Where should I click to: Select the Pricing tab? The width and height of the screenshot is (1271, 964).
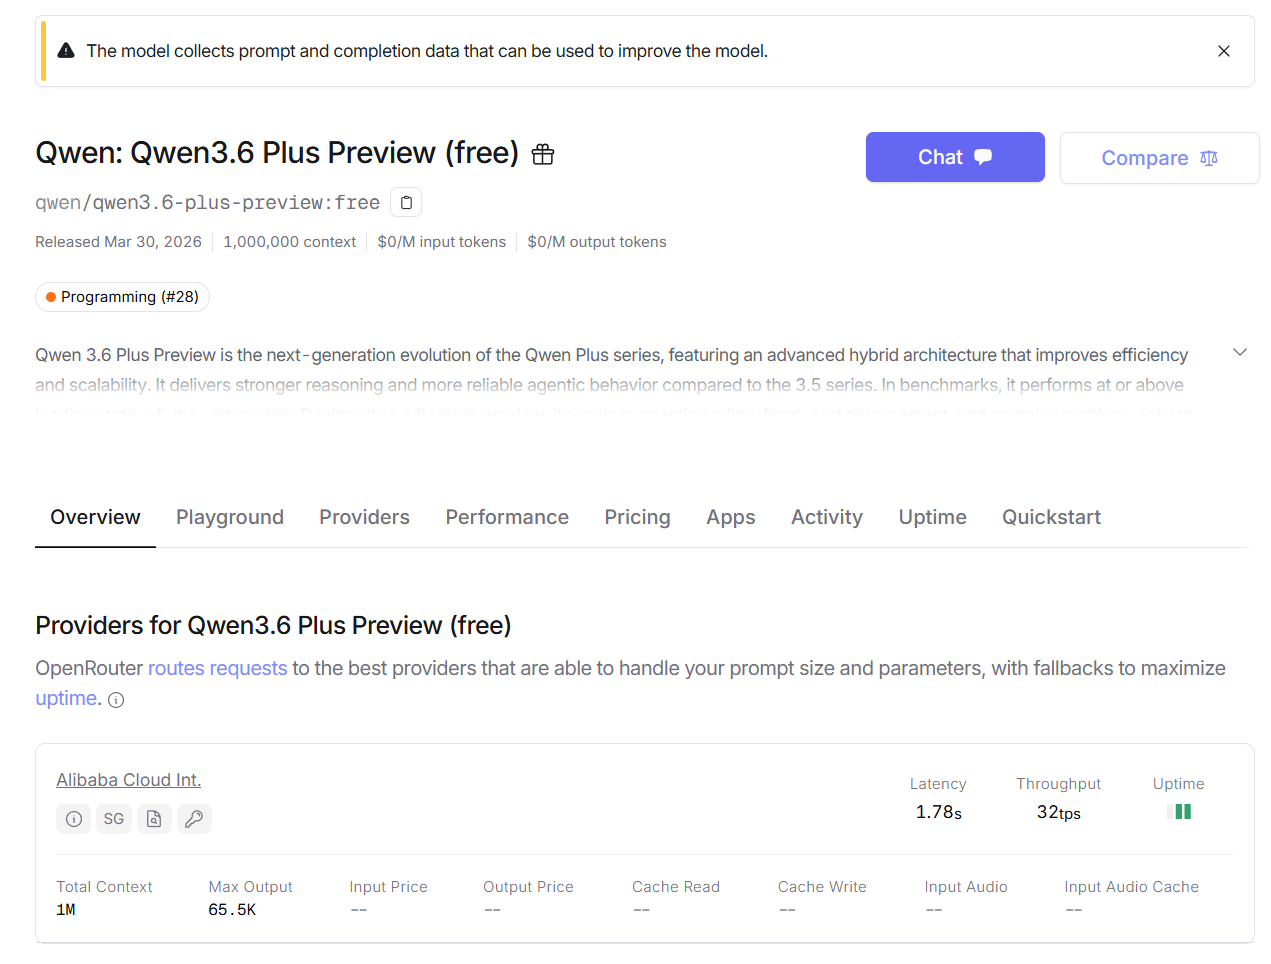coord(637,517)
